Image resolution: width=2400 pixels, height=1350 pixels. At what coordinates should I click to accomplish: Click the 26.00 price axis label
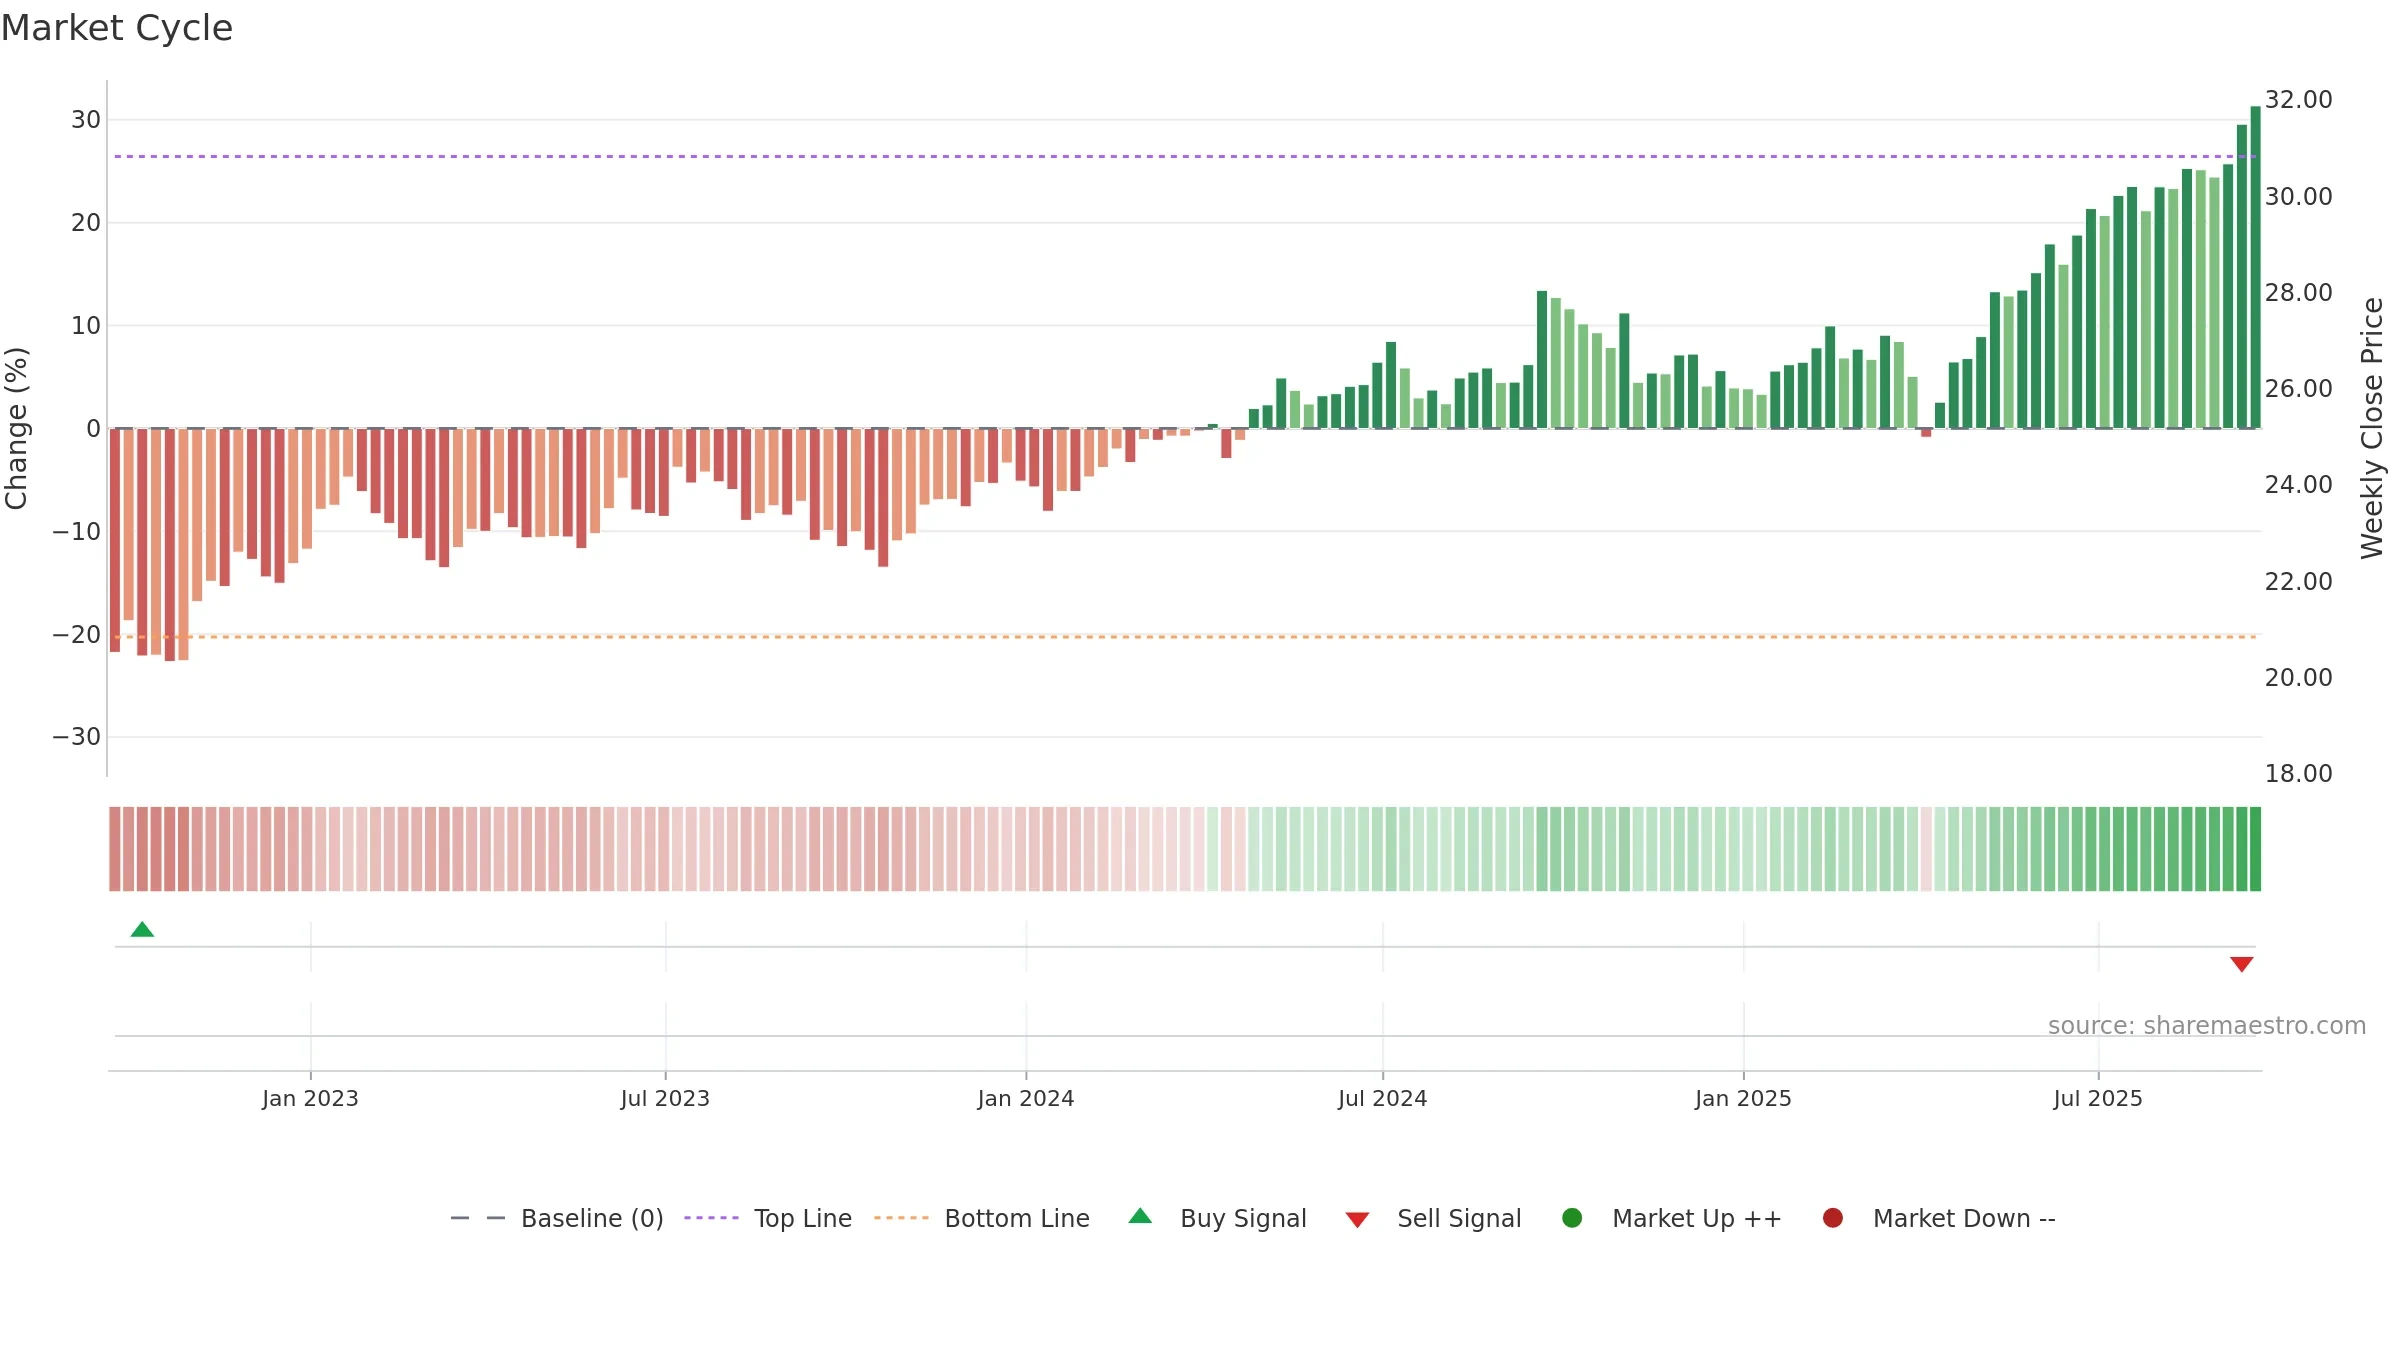(x=2298, y=389)
